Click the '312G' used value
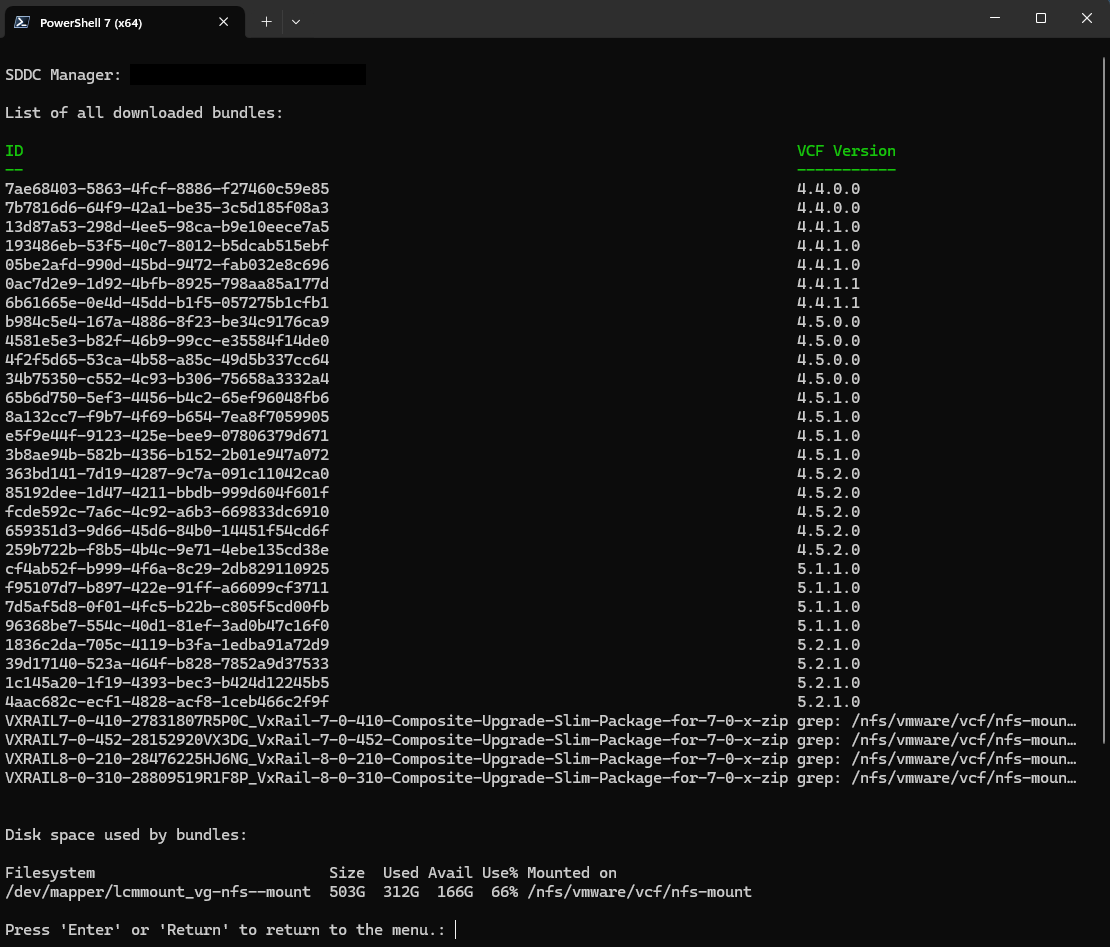1110x947 pixels. (x=401, y=892)
